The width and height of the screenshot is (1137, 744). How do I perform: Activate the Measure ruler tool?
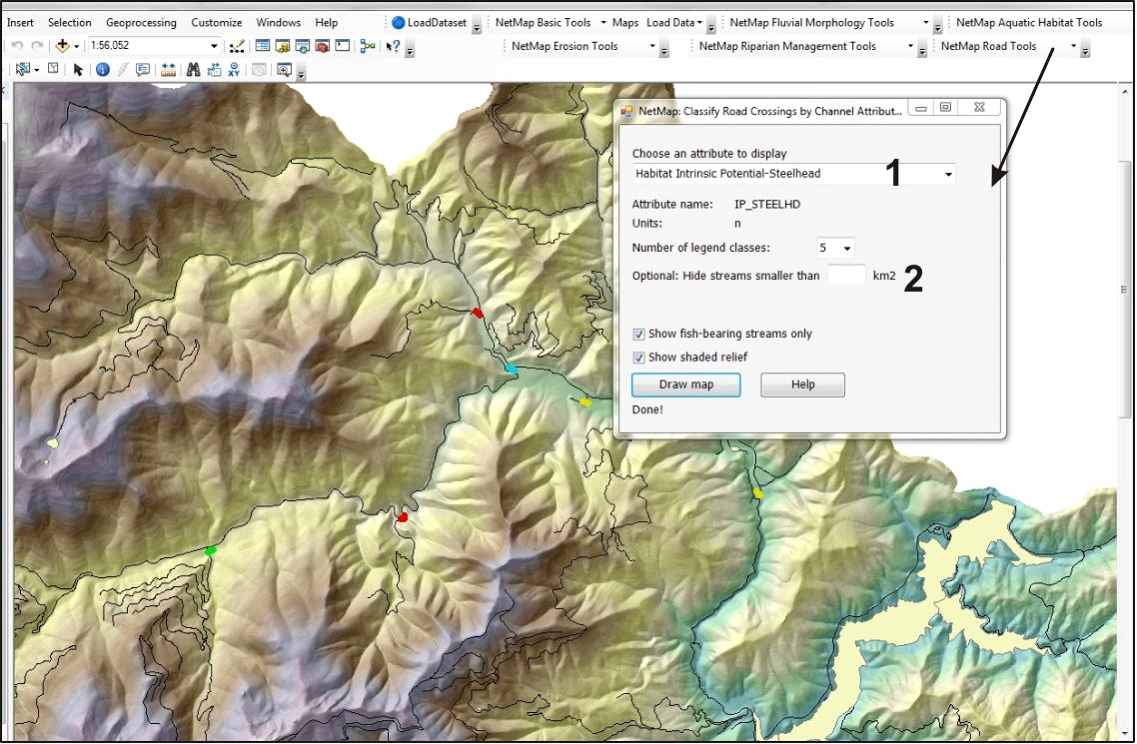coord(168,70)
